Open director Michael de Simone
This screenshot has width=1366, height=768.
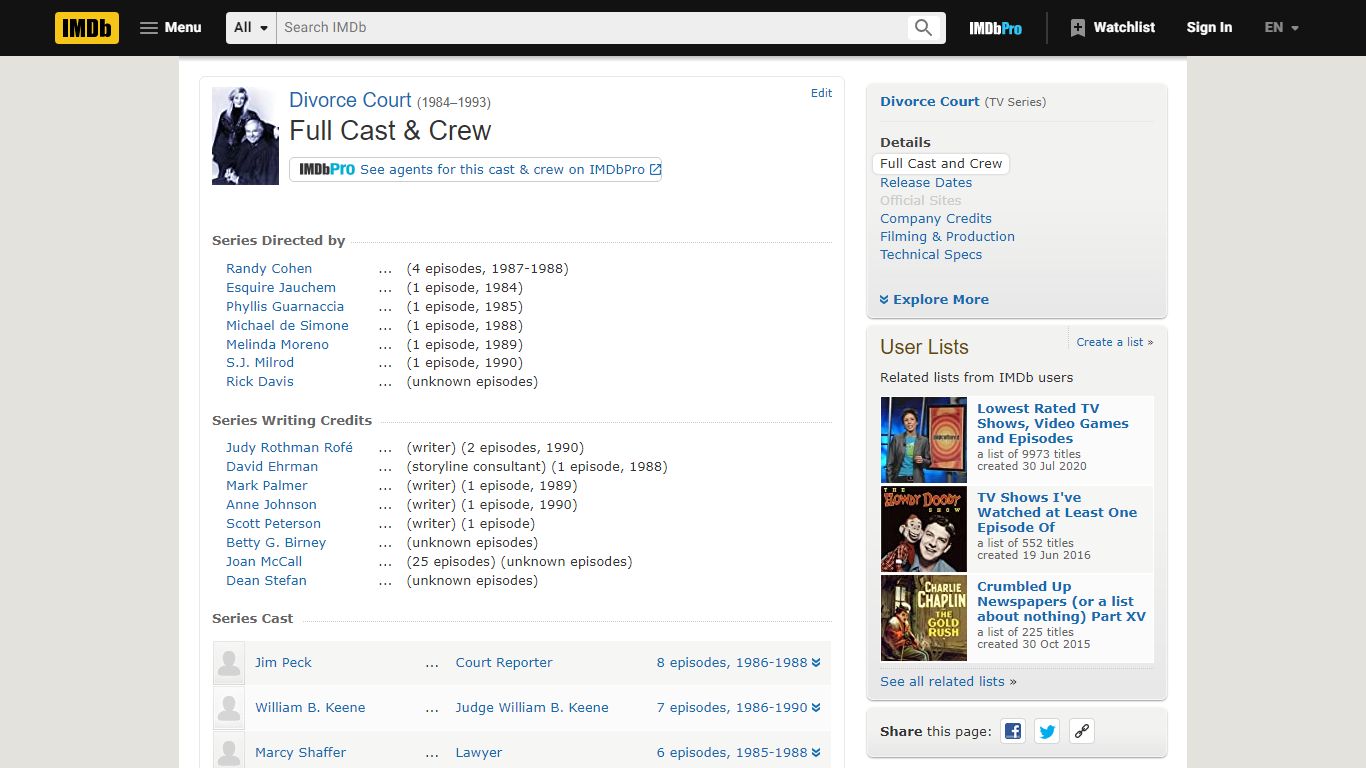tap(287, 325)
